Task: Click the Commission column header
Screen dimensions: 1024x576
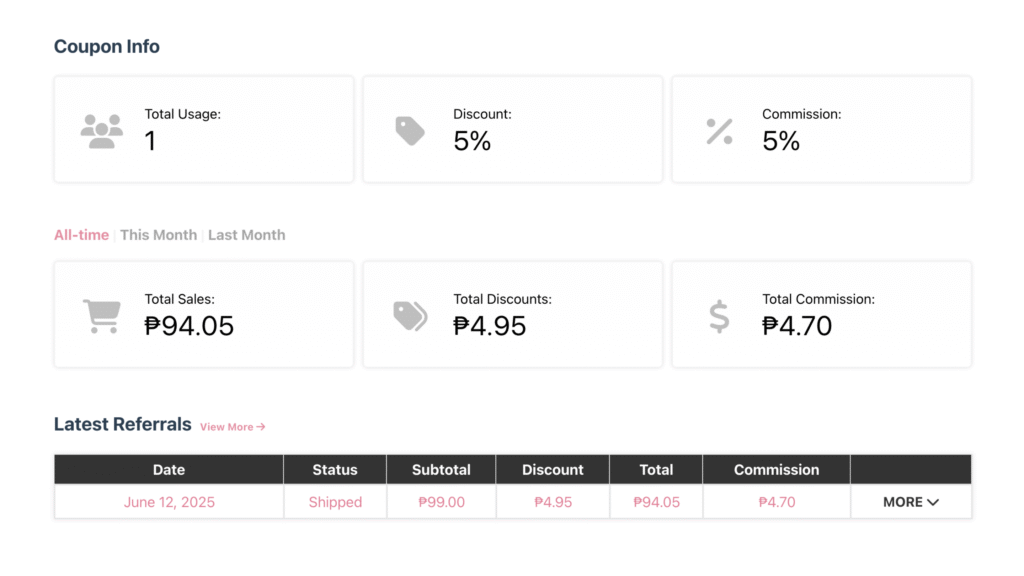Action: coord(776,470)
